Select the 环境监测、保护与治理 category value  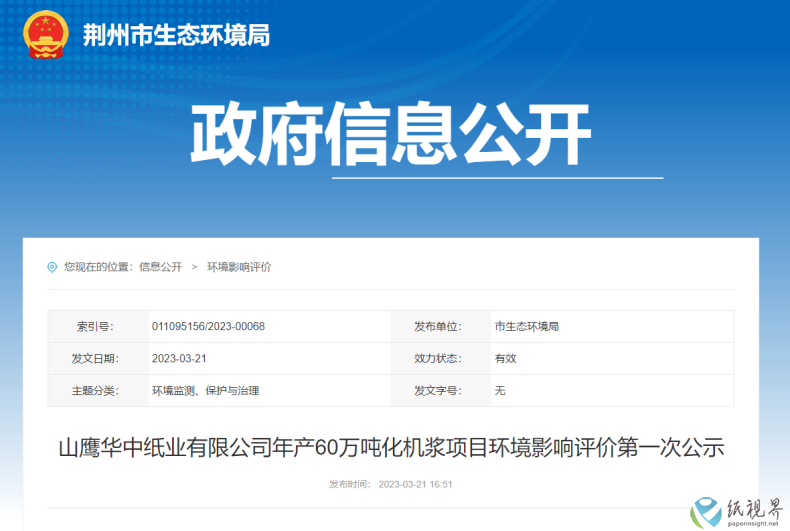click(x=206, y=390)
